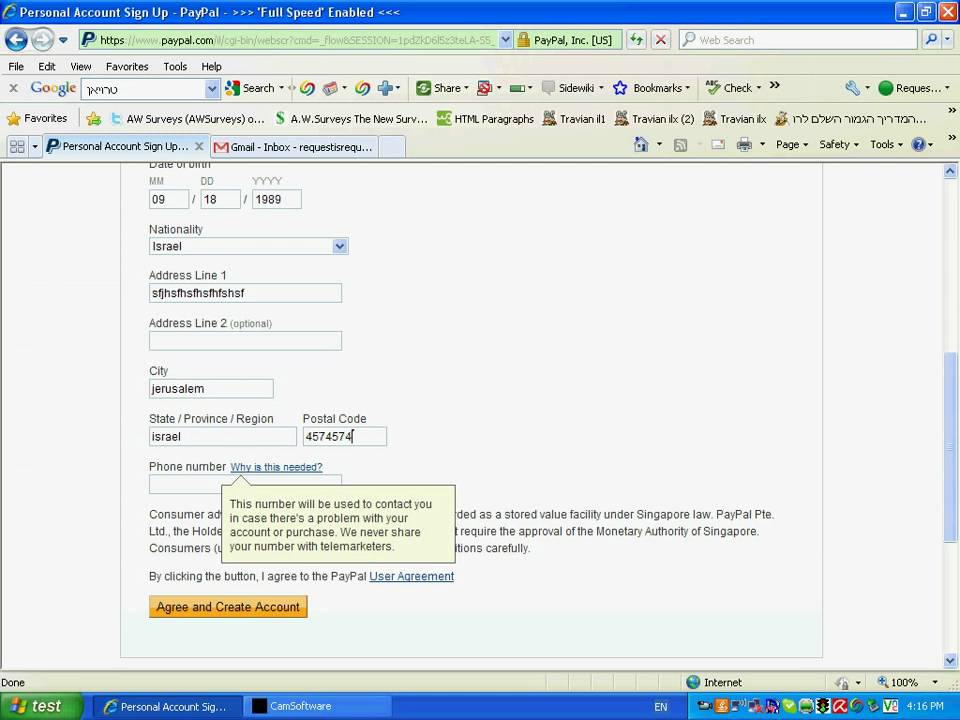The width and height of the screenshot is (960, 720).
Task: Click the Web Search magnifier button
Action: [x=931, y=40]
